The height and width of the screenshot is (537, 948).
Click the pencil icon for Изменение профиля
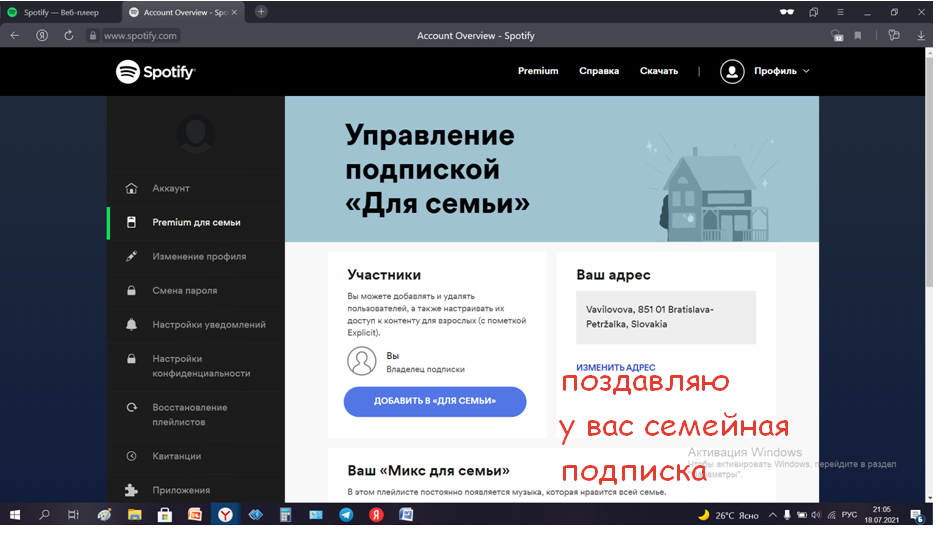(131, 257)
